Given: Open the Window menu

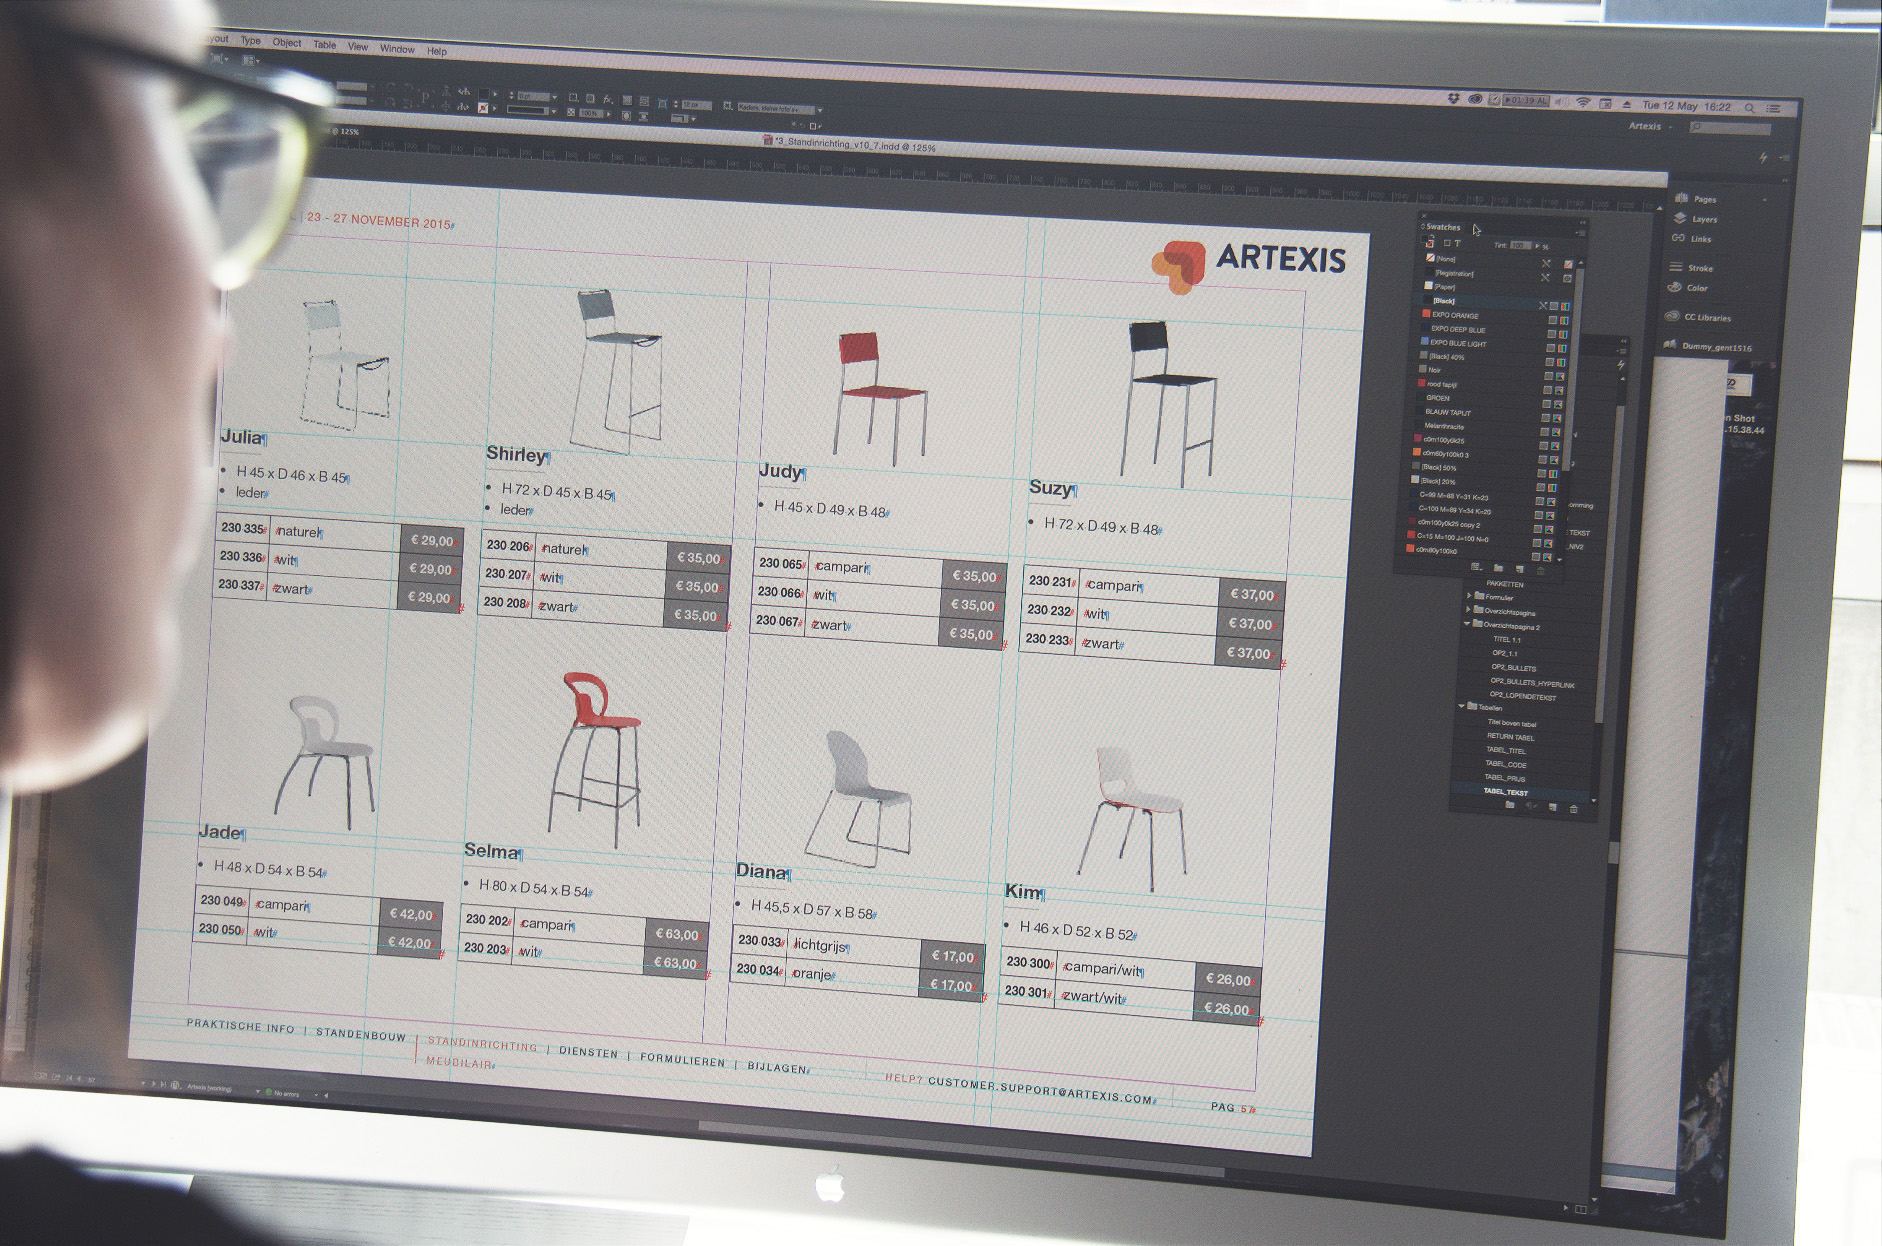Looking at the screenshot, I should [x=397, y=48].
